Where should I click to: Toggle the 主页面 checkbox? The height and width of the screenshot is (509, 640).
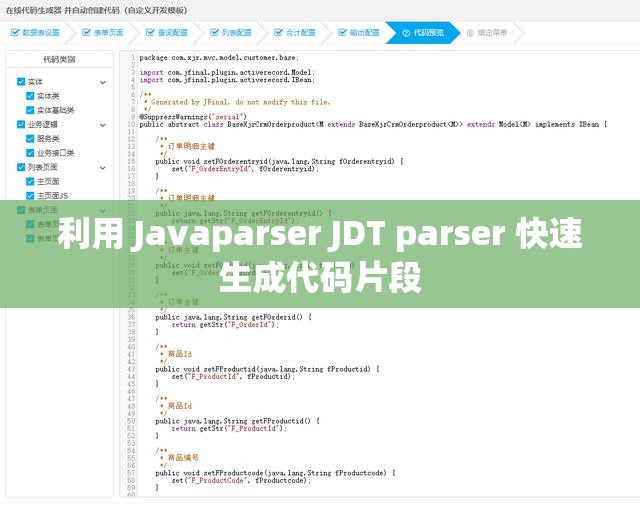(30, 181)
